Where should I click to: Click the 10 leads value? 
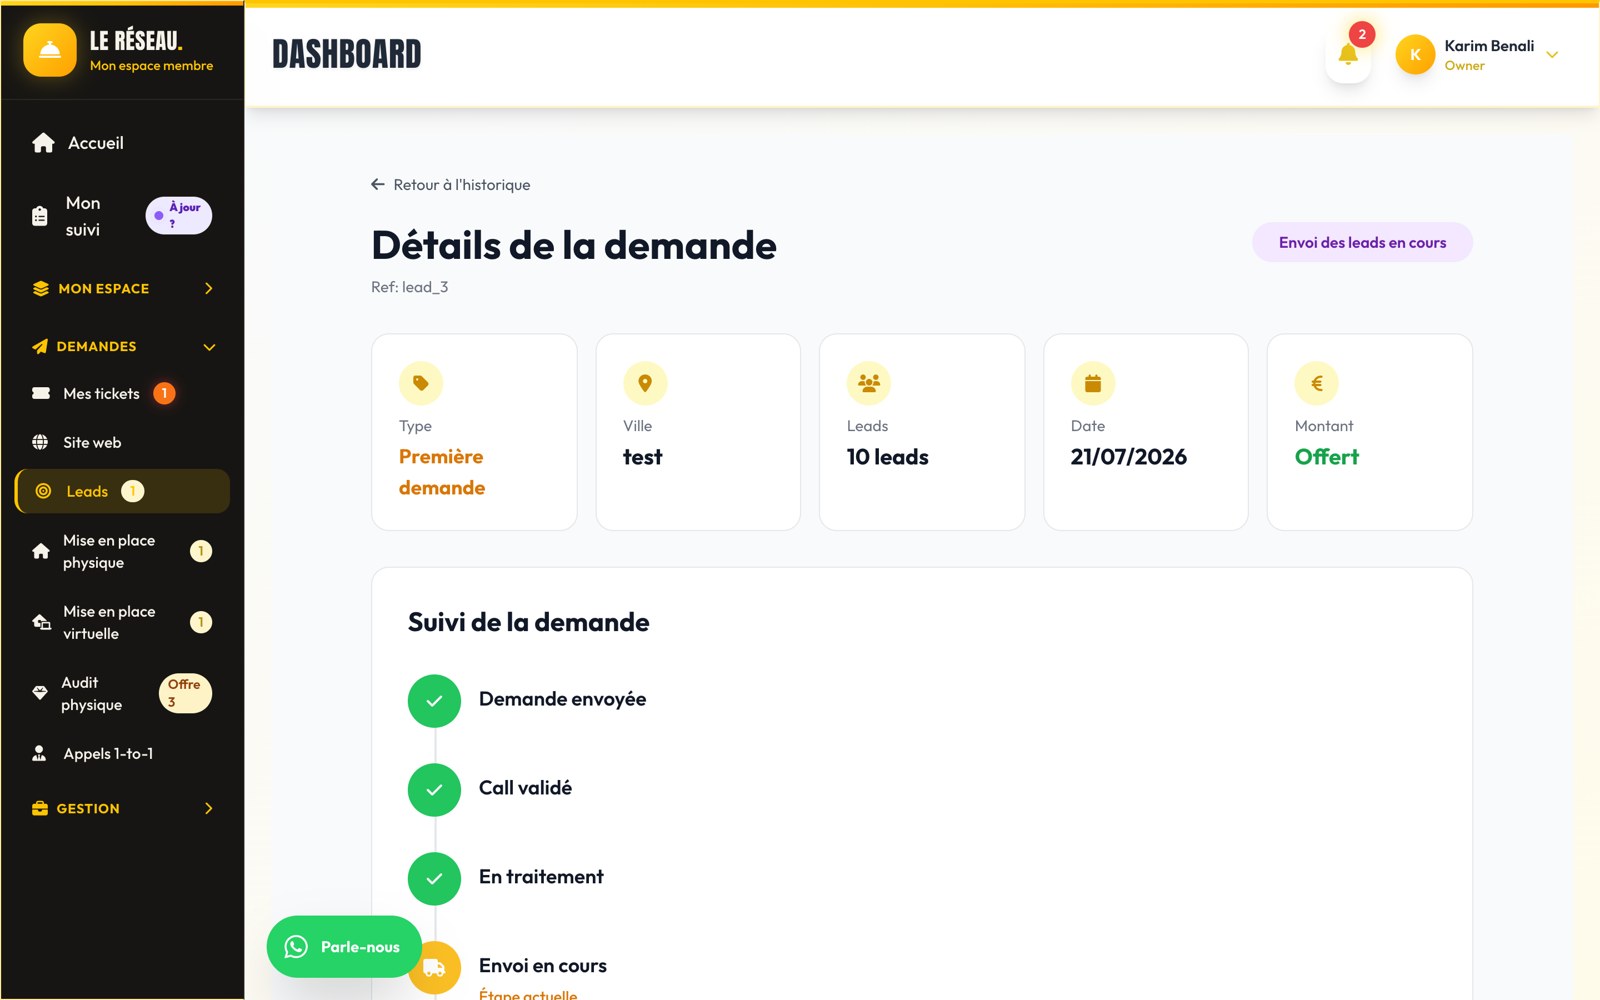coord(888,457)
